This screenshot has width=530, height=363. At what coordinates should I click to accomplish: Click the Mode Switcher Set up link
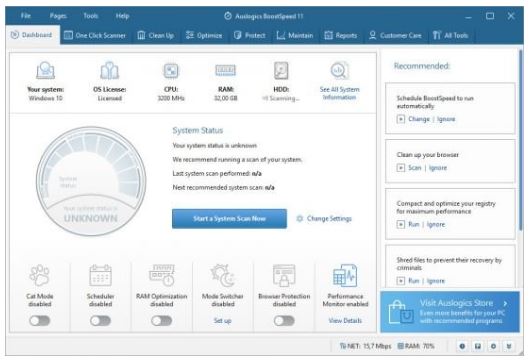[222, 320]
